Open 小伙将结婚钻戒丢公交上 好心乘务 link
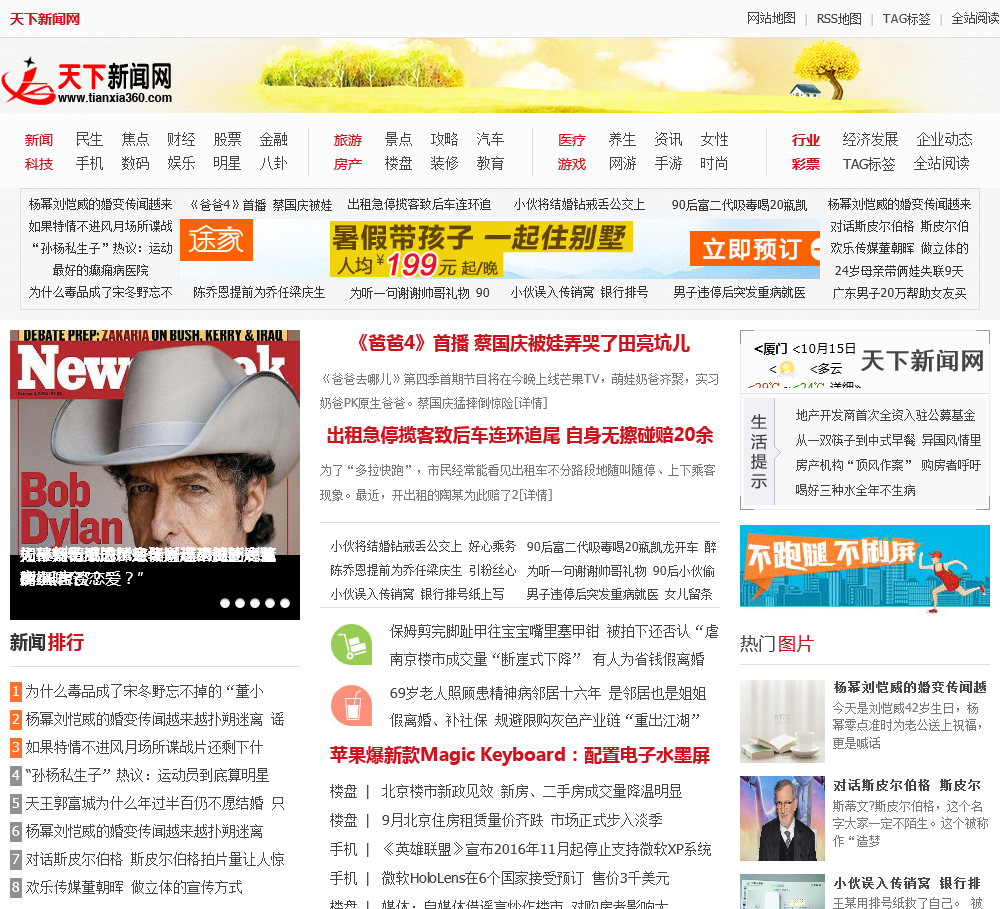The height and width of the screenshot is (909, 1000). pos(423,547)
